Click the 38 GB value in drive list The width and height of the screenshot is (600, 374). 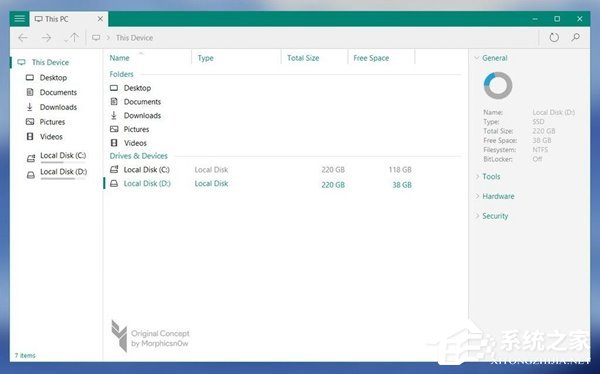pyautogui.click(x=402, y=185)
